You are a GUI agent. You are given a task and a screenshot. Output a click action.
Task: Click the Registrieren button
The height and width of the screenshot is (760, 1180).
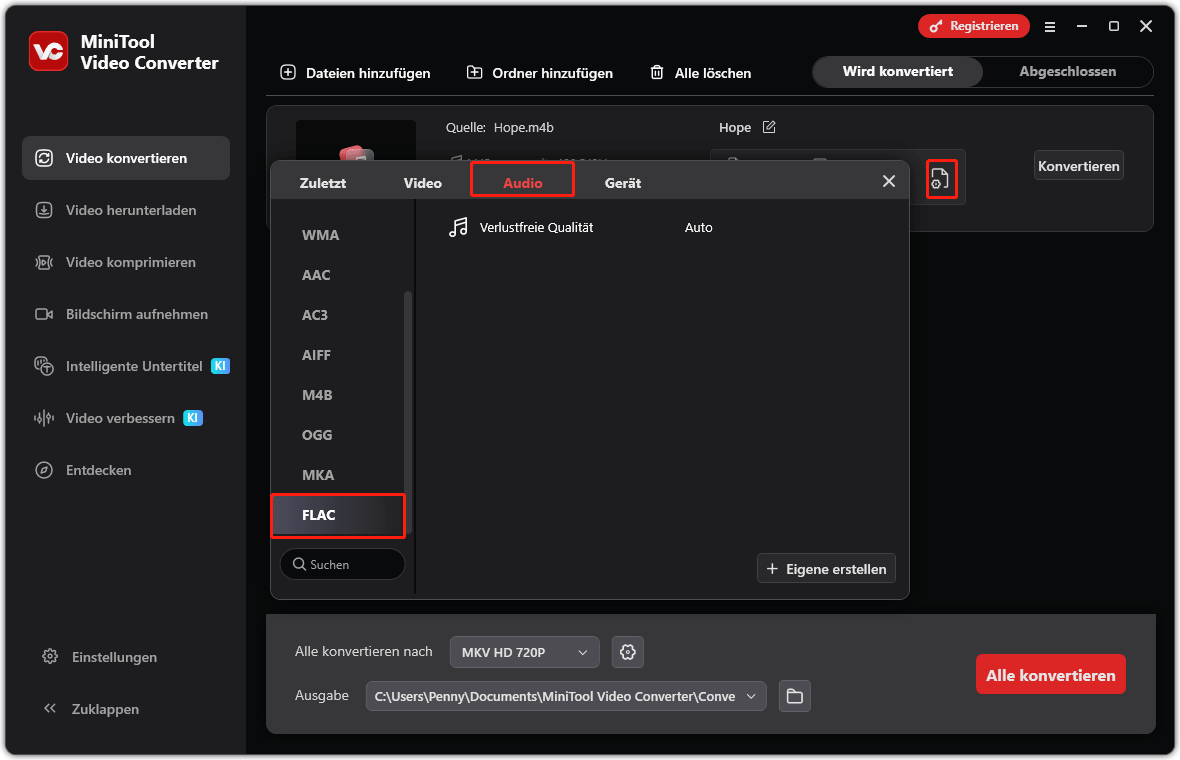tap(974, 26)
